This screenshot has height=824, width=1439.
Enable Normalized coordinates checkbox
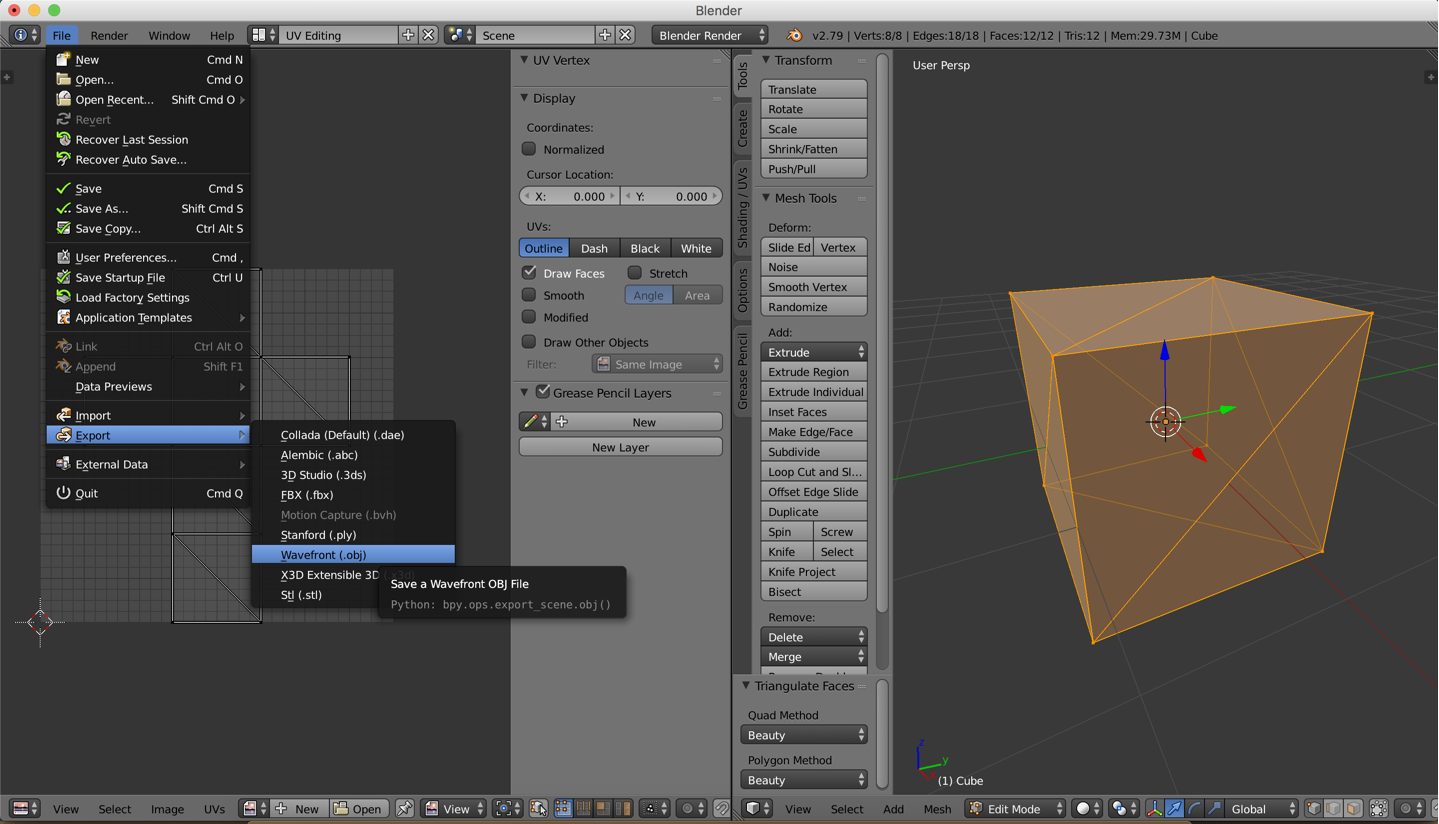(x=529, y=149)
